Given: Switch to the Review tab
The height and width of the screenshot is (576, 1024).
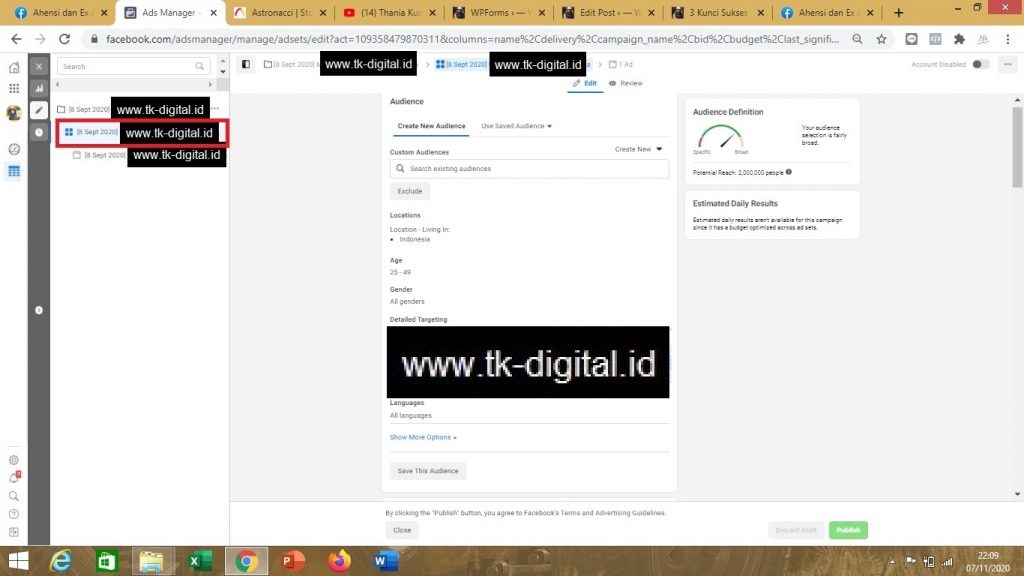Looking at the screenshot, I should (630, 83).
